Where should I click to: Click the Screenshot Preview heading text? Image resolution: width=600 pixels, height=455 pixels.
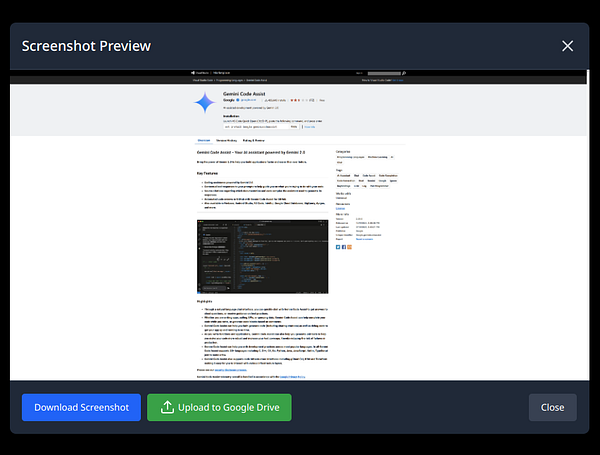[86, 46]
